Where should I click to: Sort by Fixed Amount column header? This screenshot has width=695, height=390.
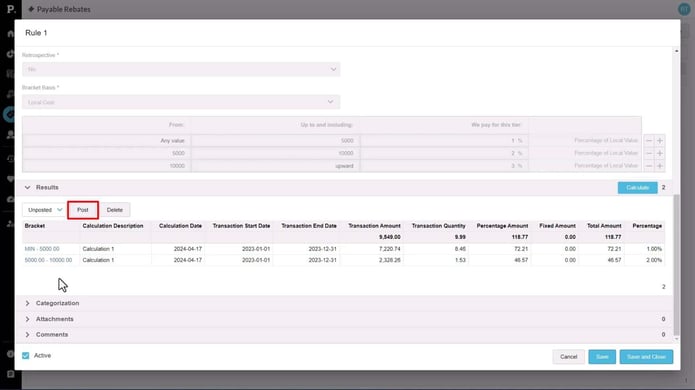click(557, 226)
